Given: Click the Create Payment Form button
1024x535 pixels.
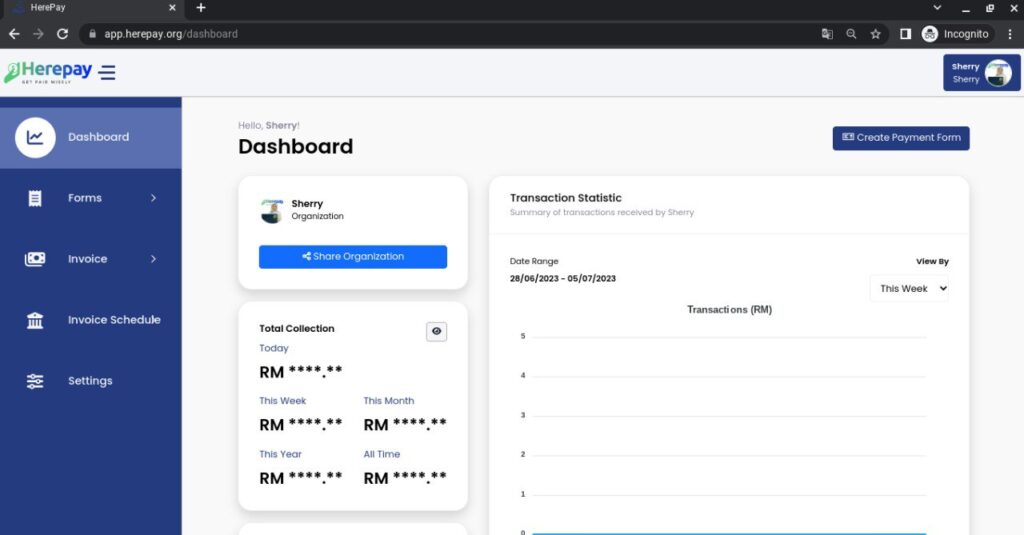Looking at the screenshot, I should coord(900,138).
